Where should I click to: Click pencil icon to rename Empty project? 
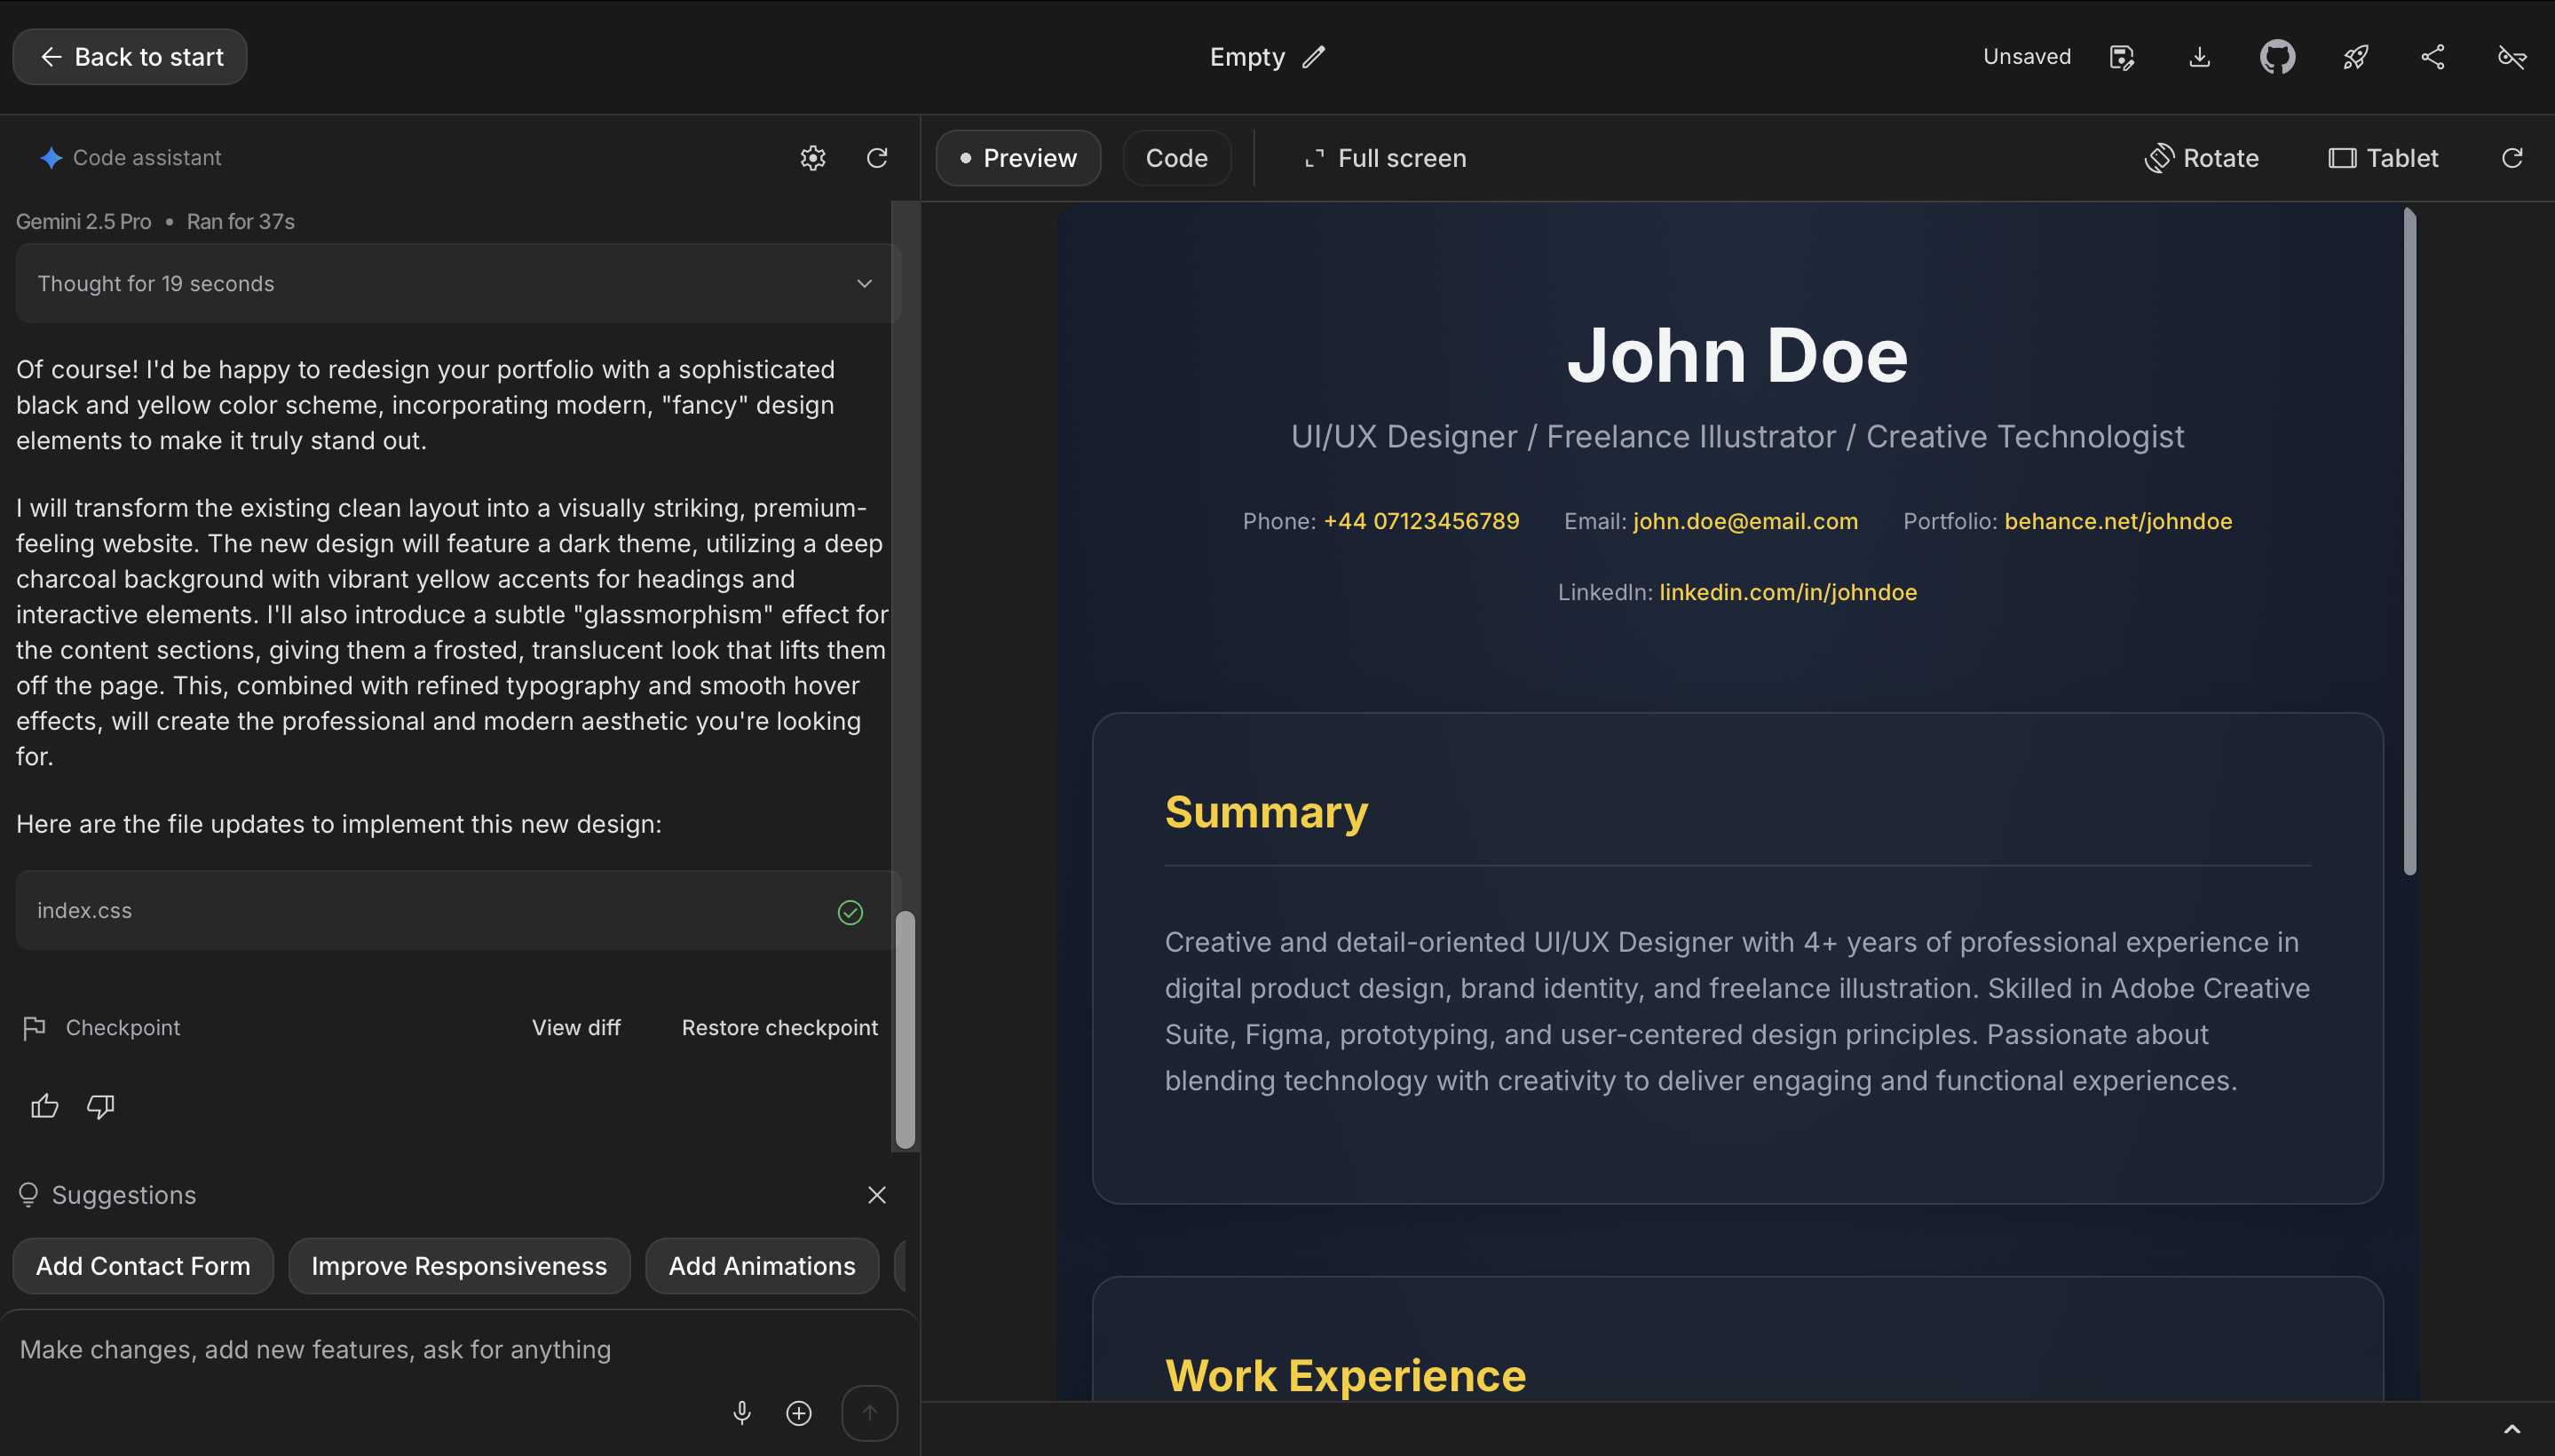coord(1314,57)
